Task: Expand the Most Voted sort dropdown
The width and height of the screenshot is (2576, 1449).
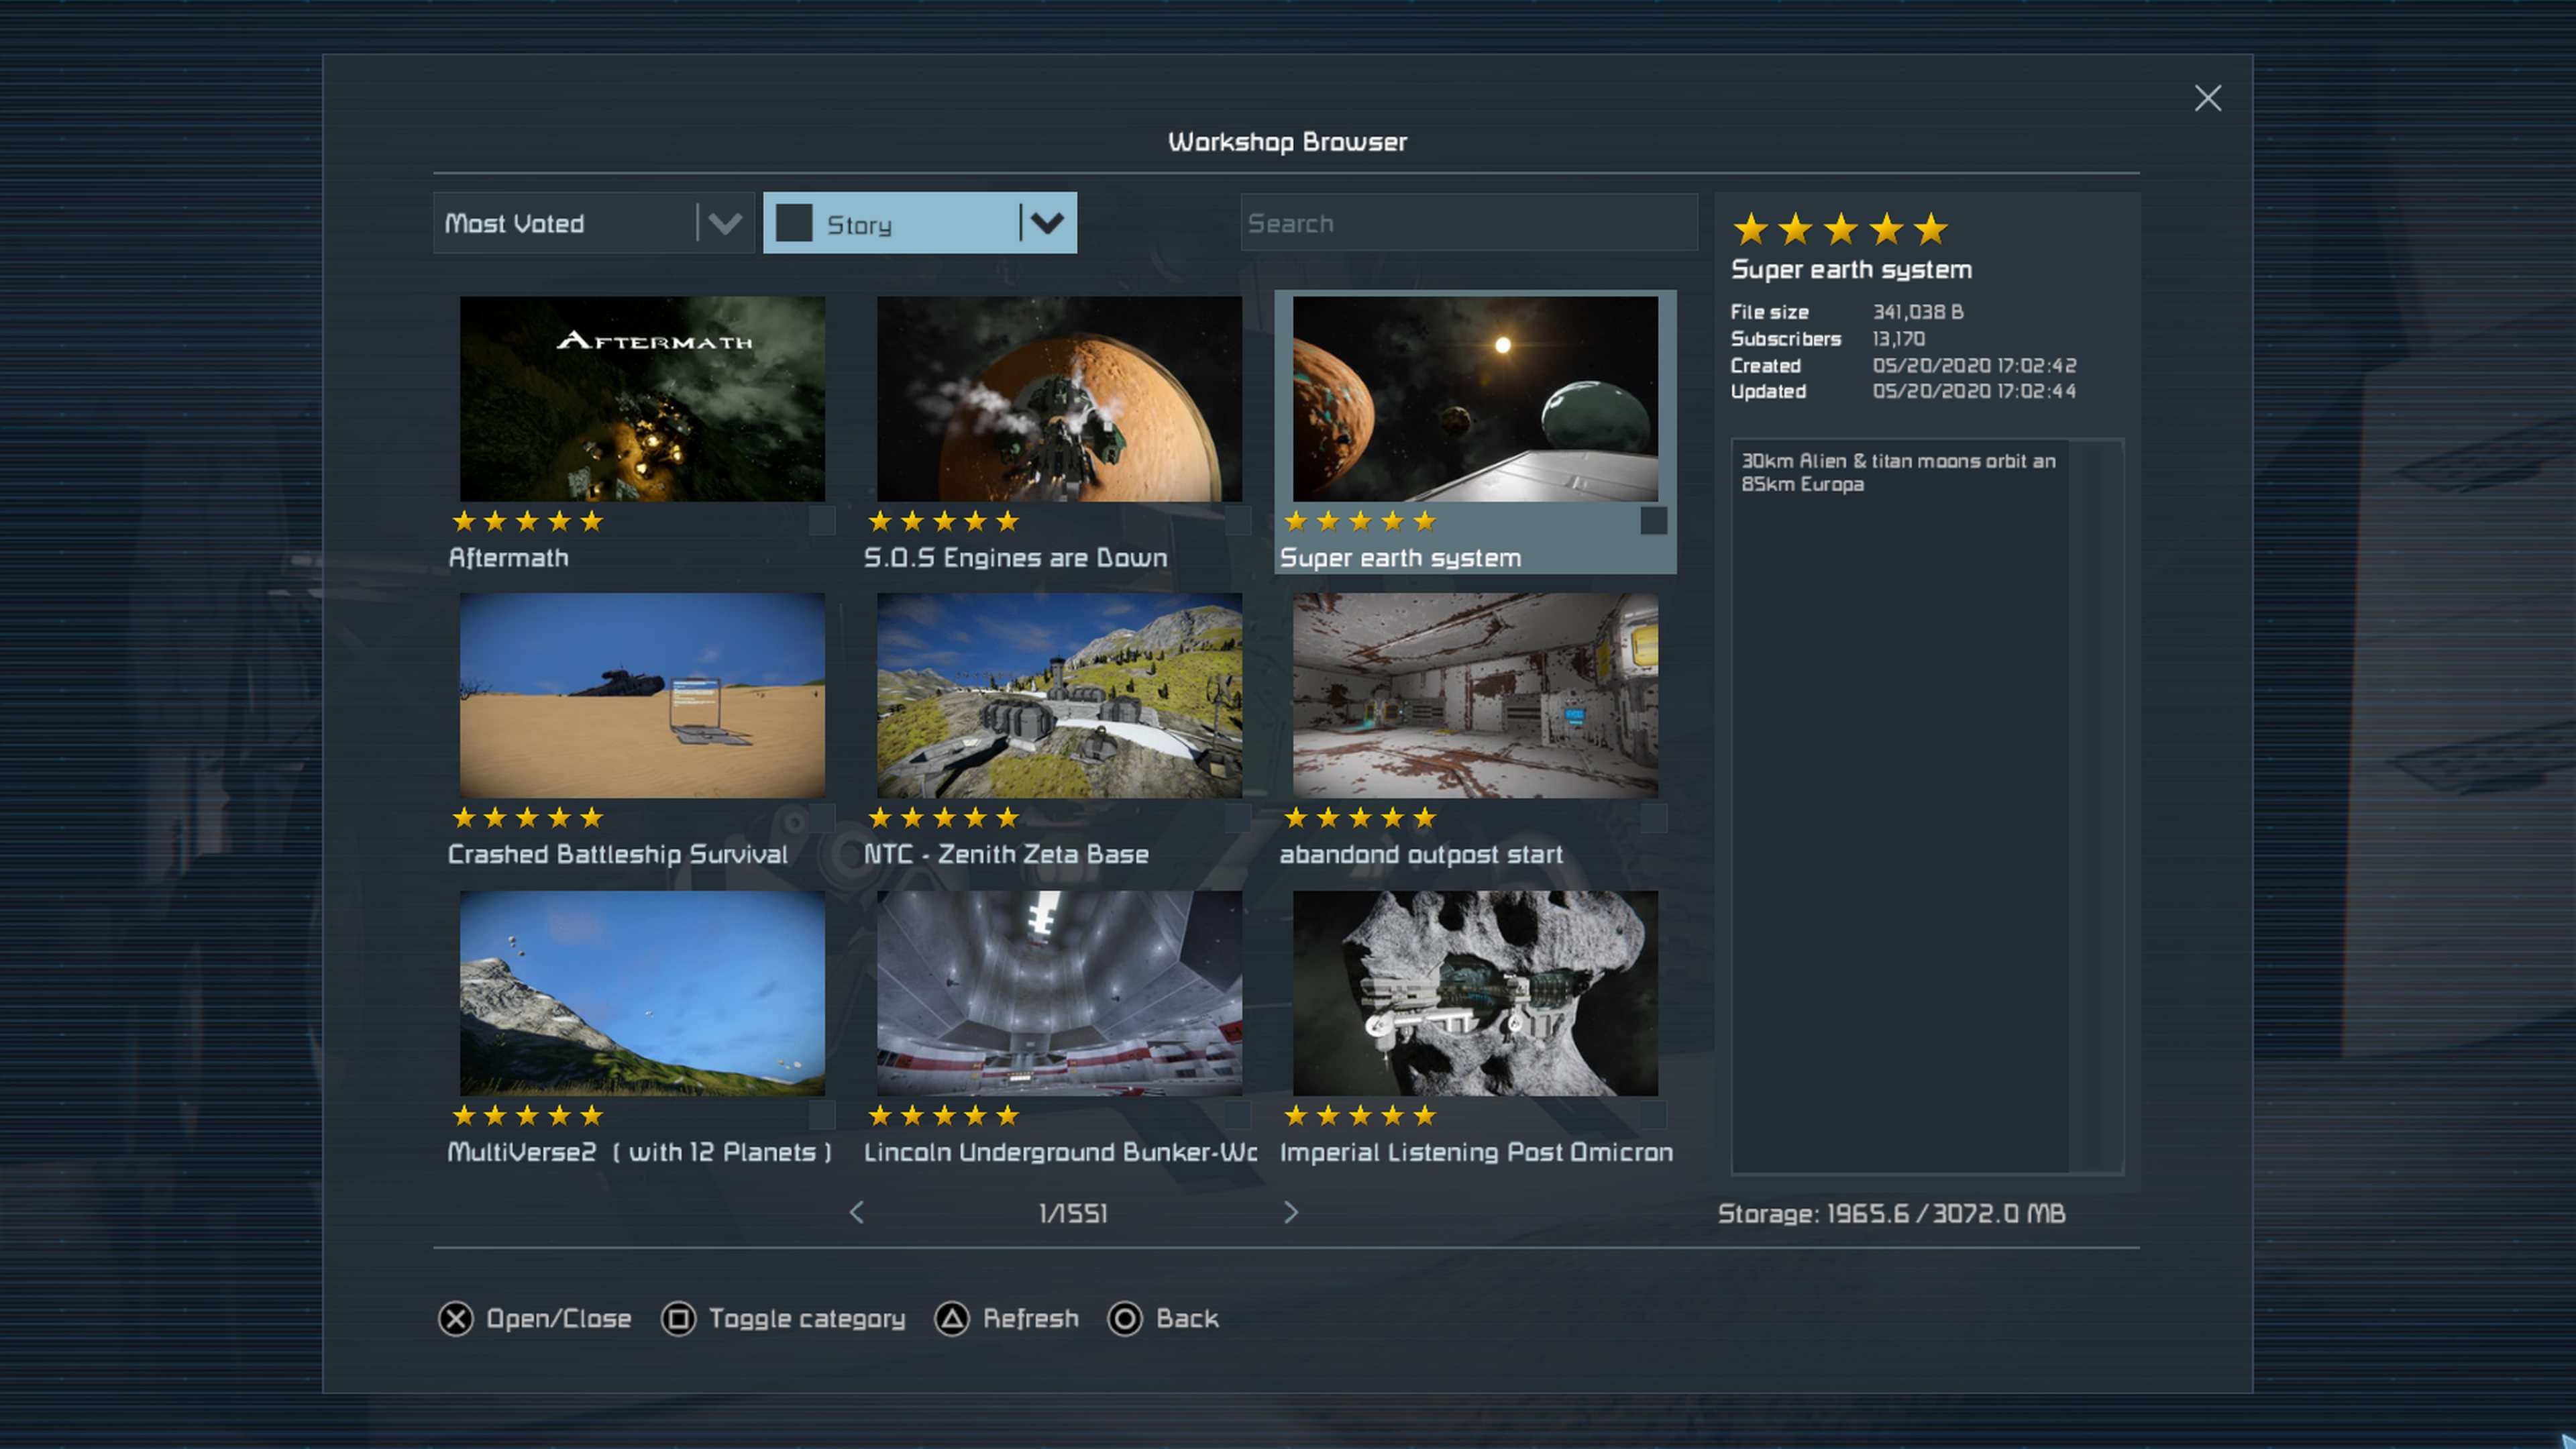Action: pos(725,223)
